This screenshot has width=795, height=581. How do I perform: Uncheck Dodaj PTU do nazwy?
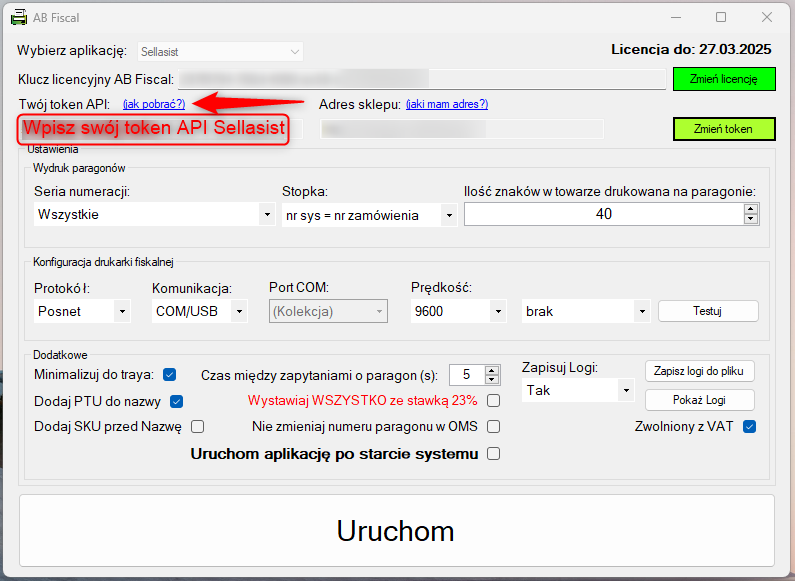pos(177,401)
